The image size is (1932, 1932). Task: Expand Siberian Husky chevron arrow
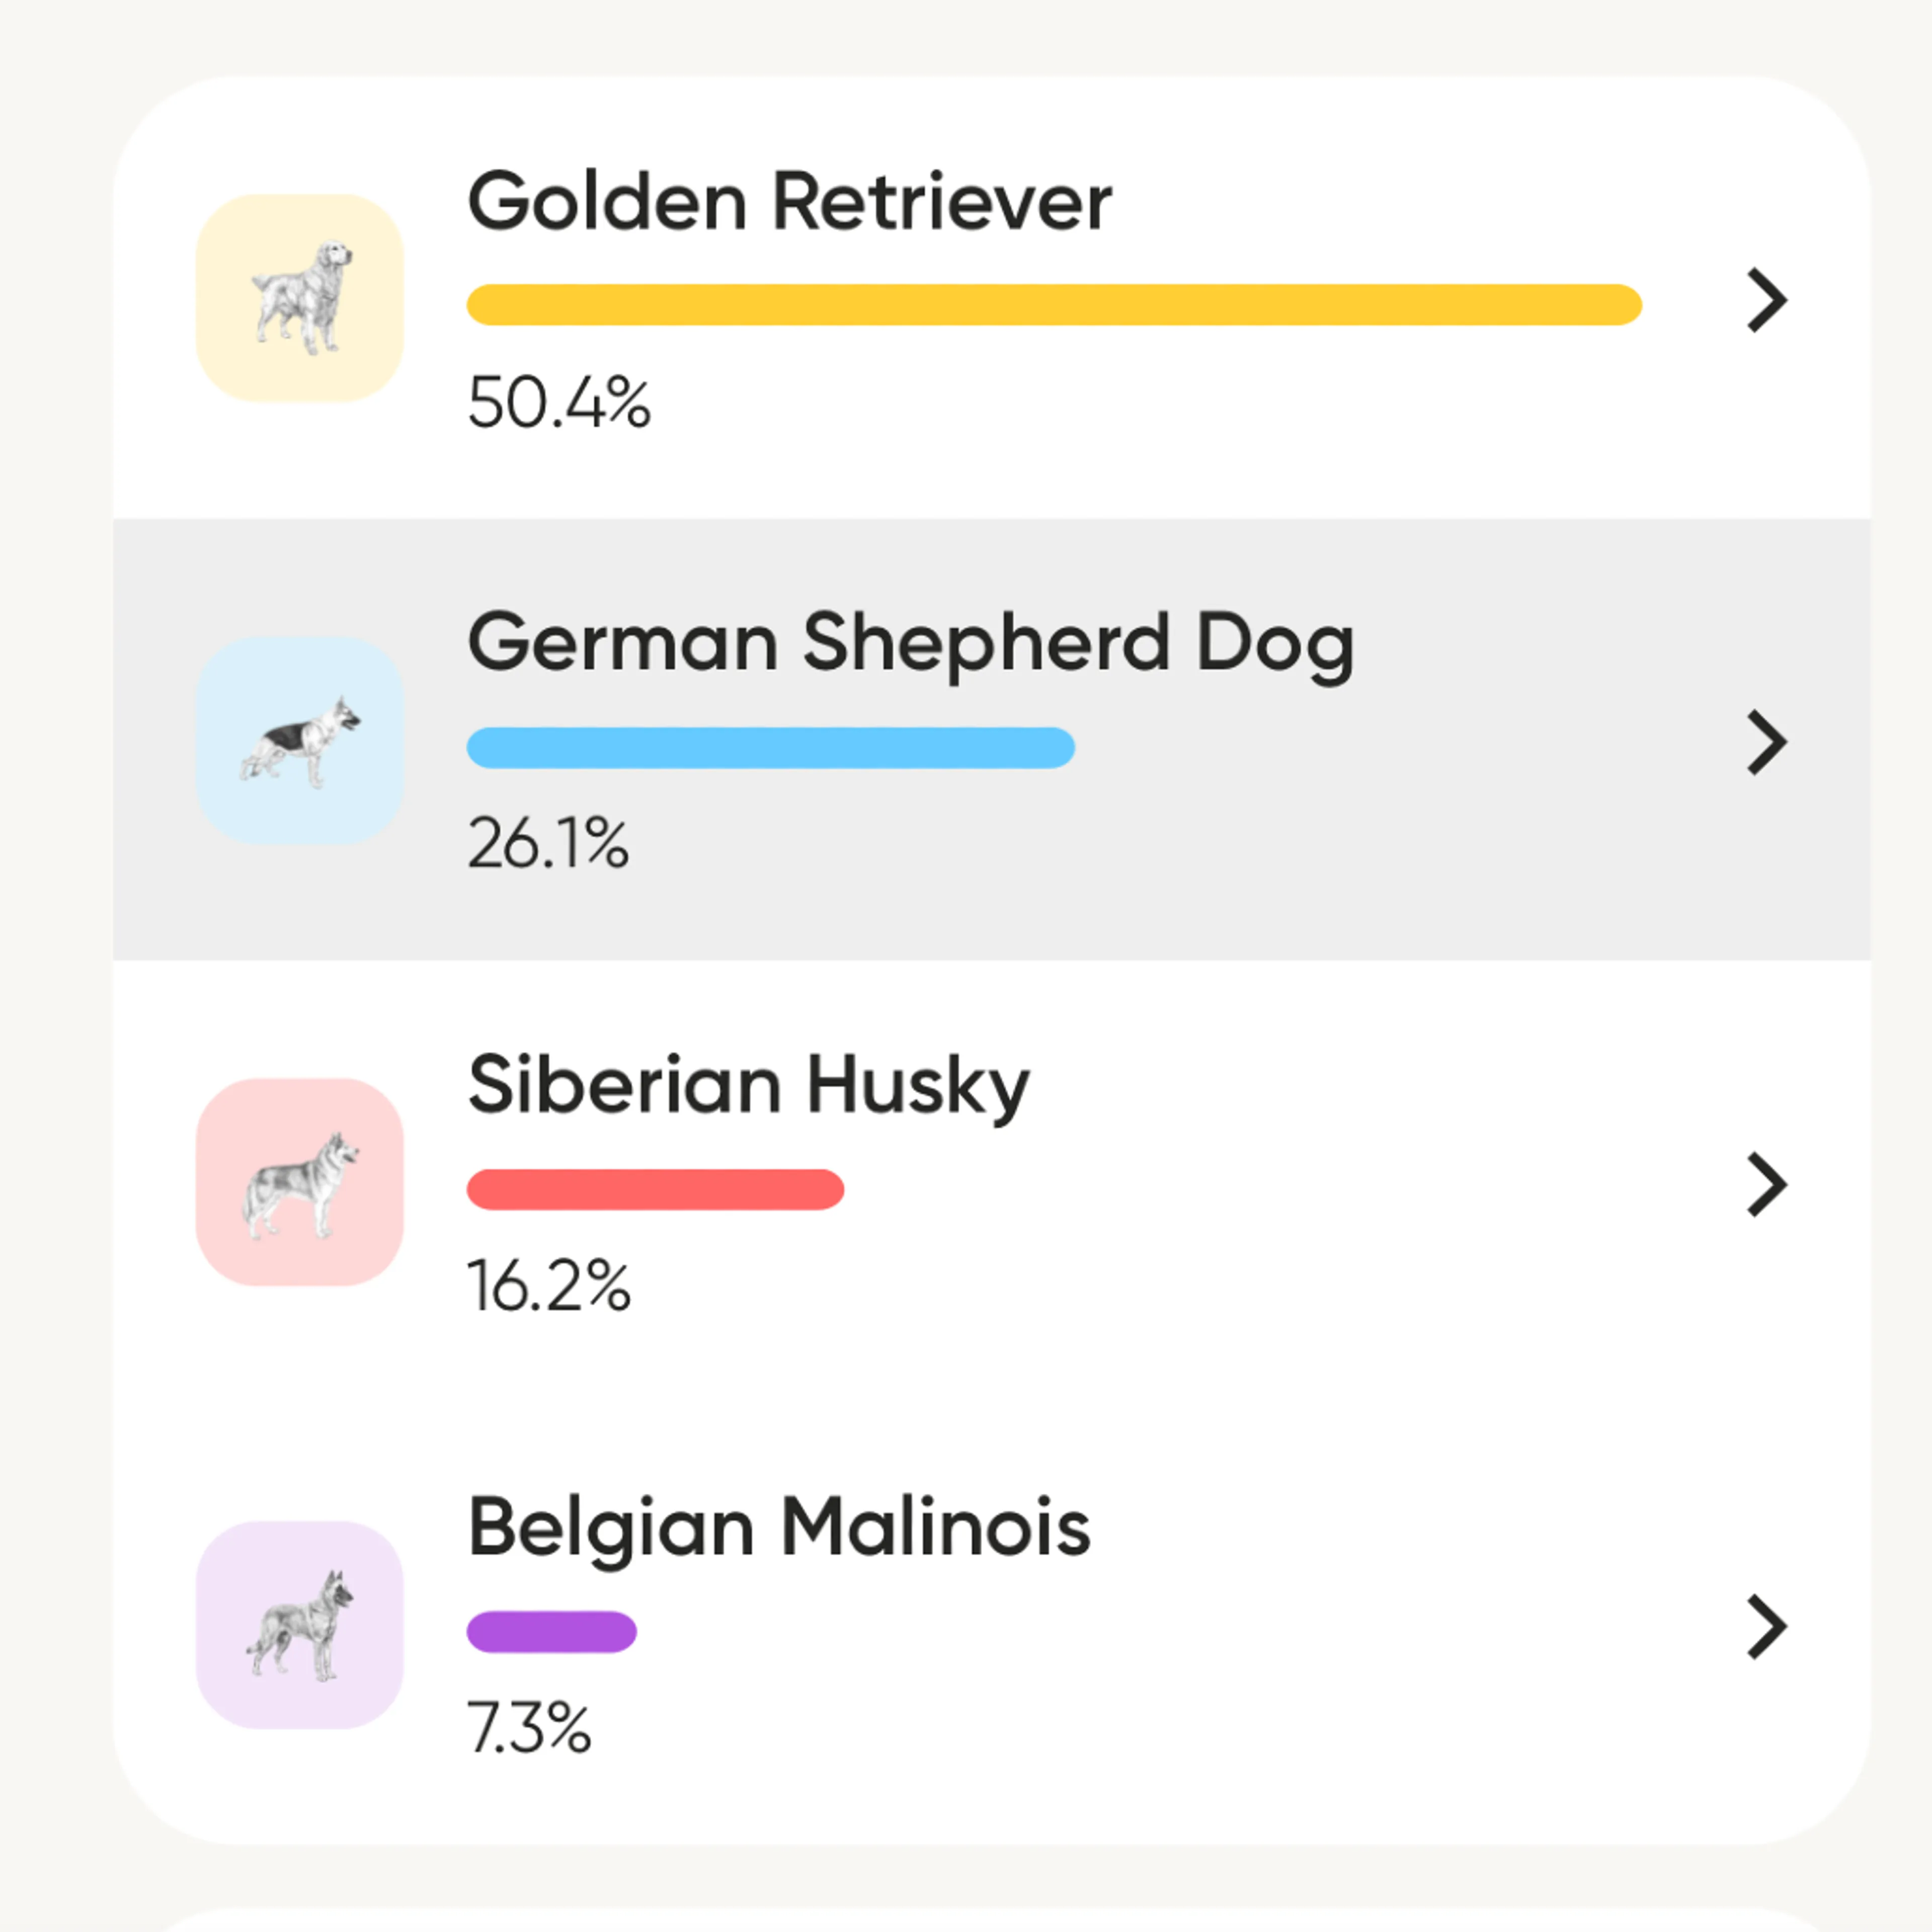pos(1766,1184)
